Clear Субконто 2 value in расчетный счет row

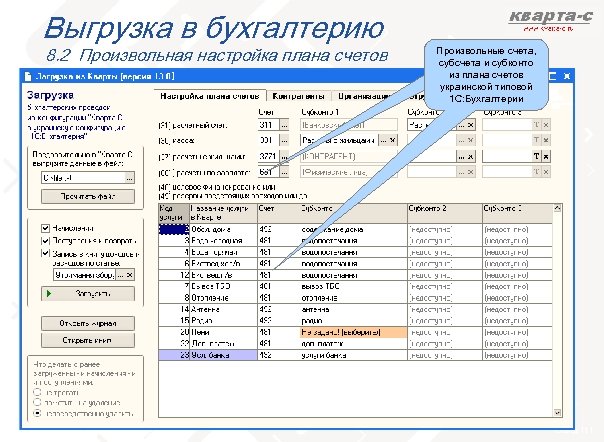470,125
